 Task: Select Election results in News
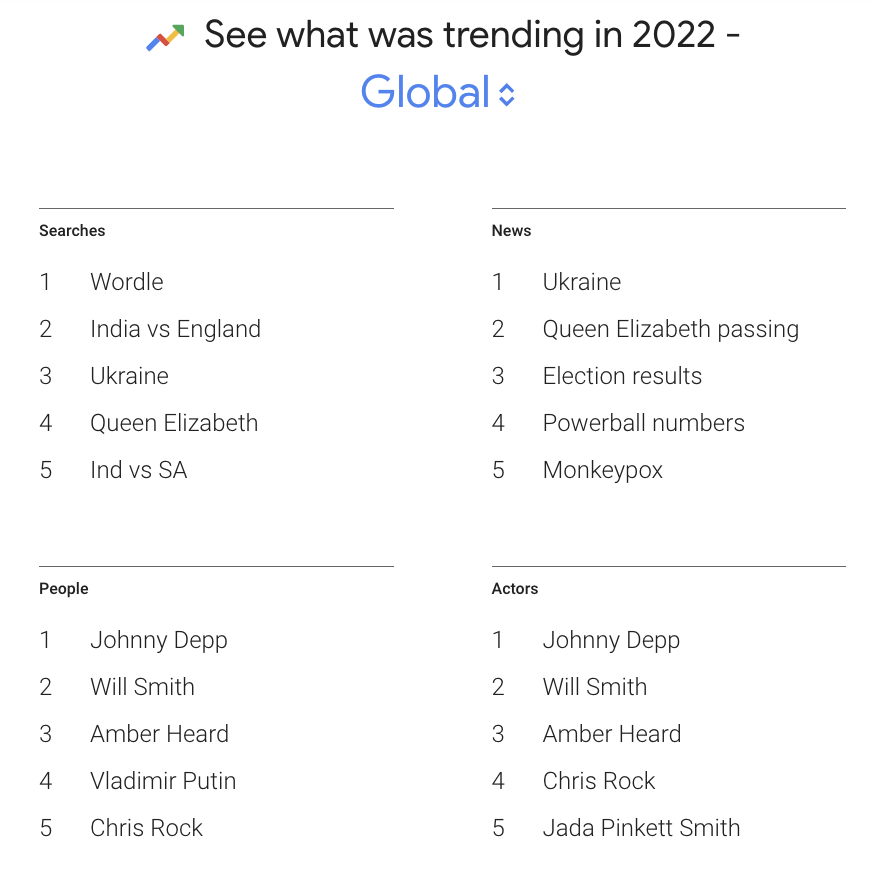click(x=622, y=376)
